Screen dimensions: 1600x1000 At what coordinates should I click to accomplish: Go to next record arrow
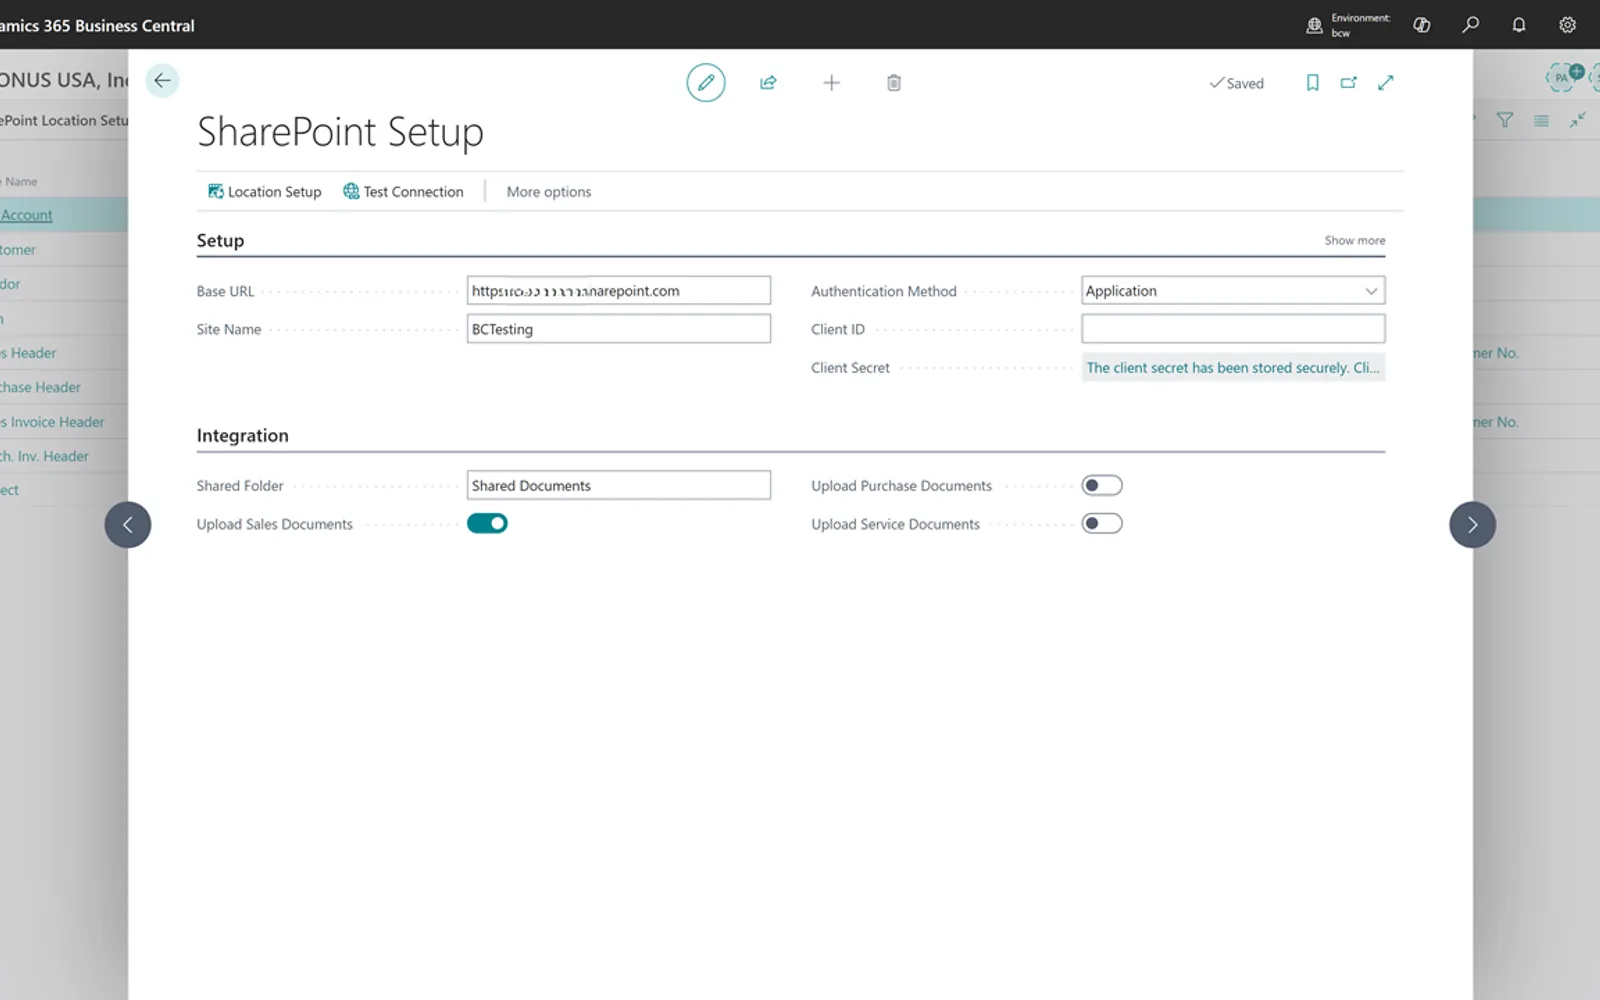coord(1472,525)
